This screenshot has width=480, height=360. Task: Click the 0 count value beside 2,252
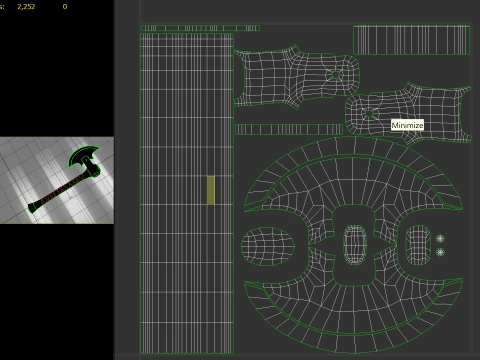[x=65, y=6]
